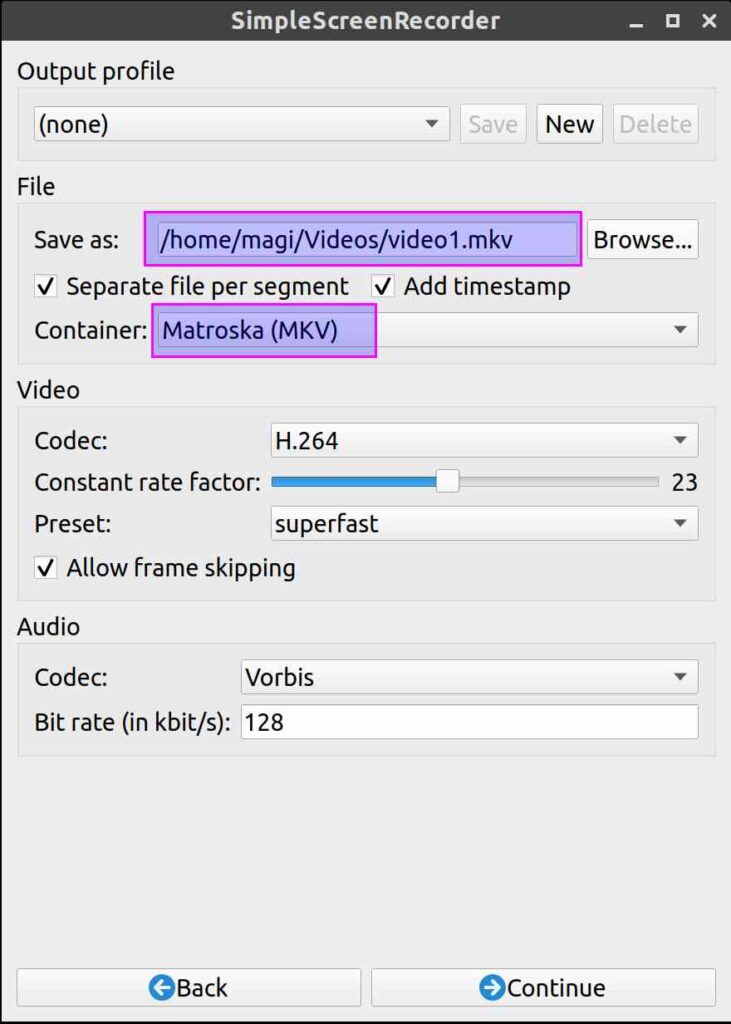This screenshot has width=731, height=1024.
Task: Click the Back button with arrow icon
Action: point(188,987)
